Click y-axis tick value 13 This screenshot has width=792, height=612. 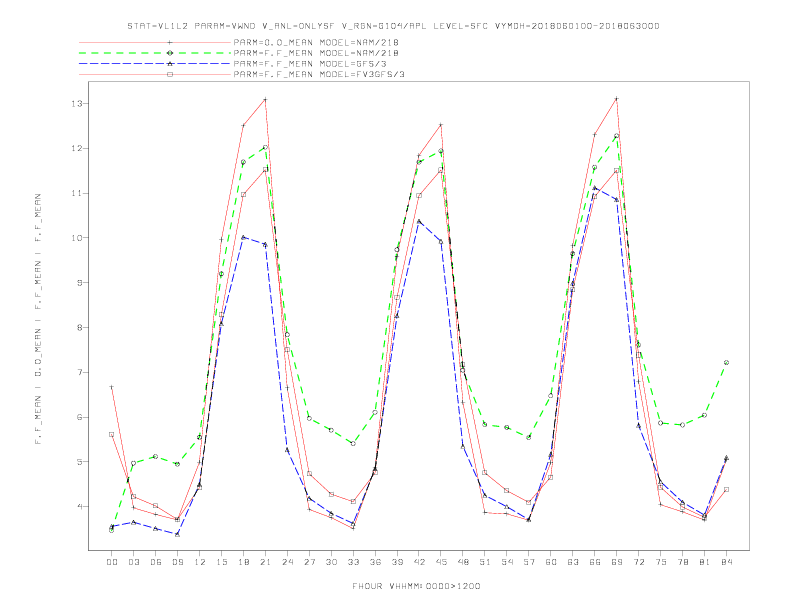tap(76, 104)
